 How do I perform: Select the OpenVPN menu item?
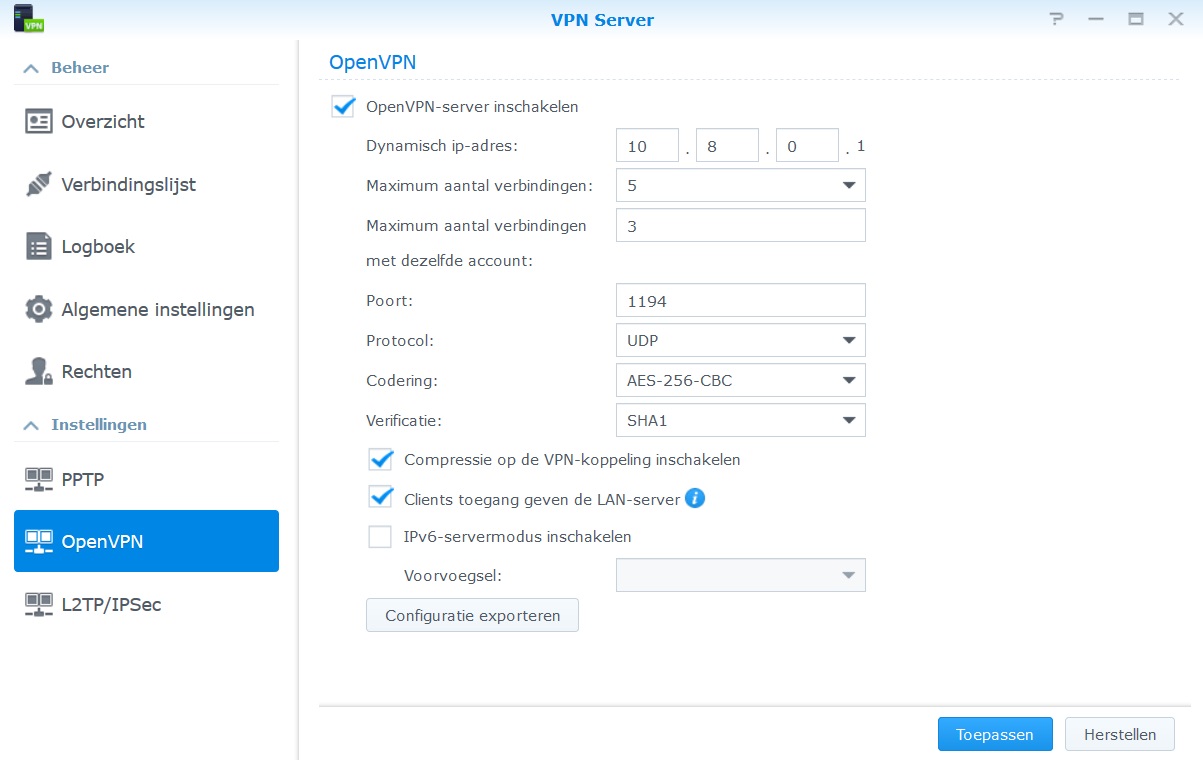146,542
